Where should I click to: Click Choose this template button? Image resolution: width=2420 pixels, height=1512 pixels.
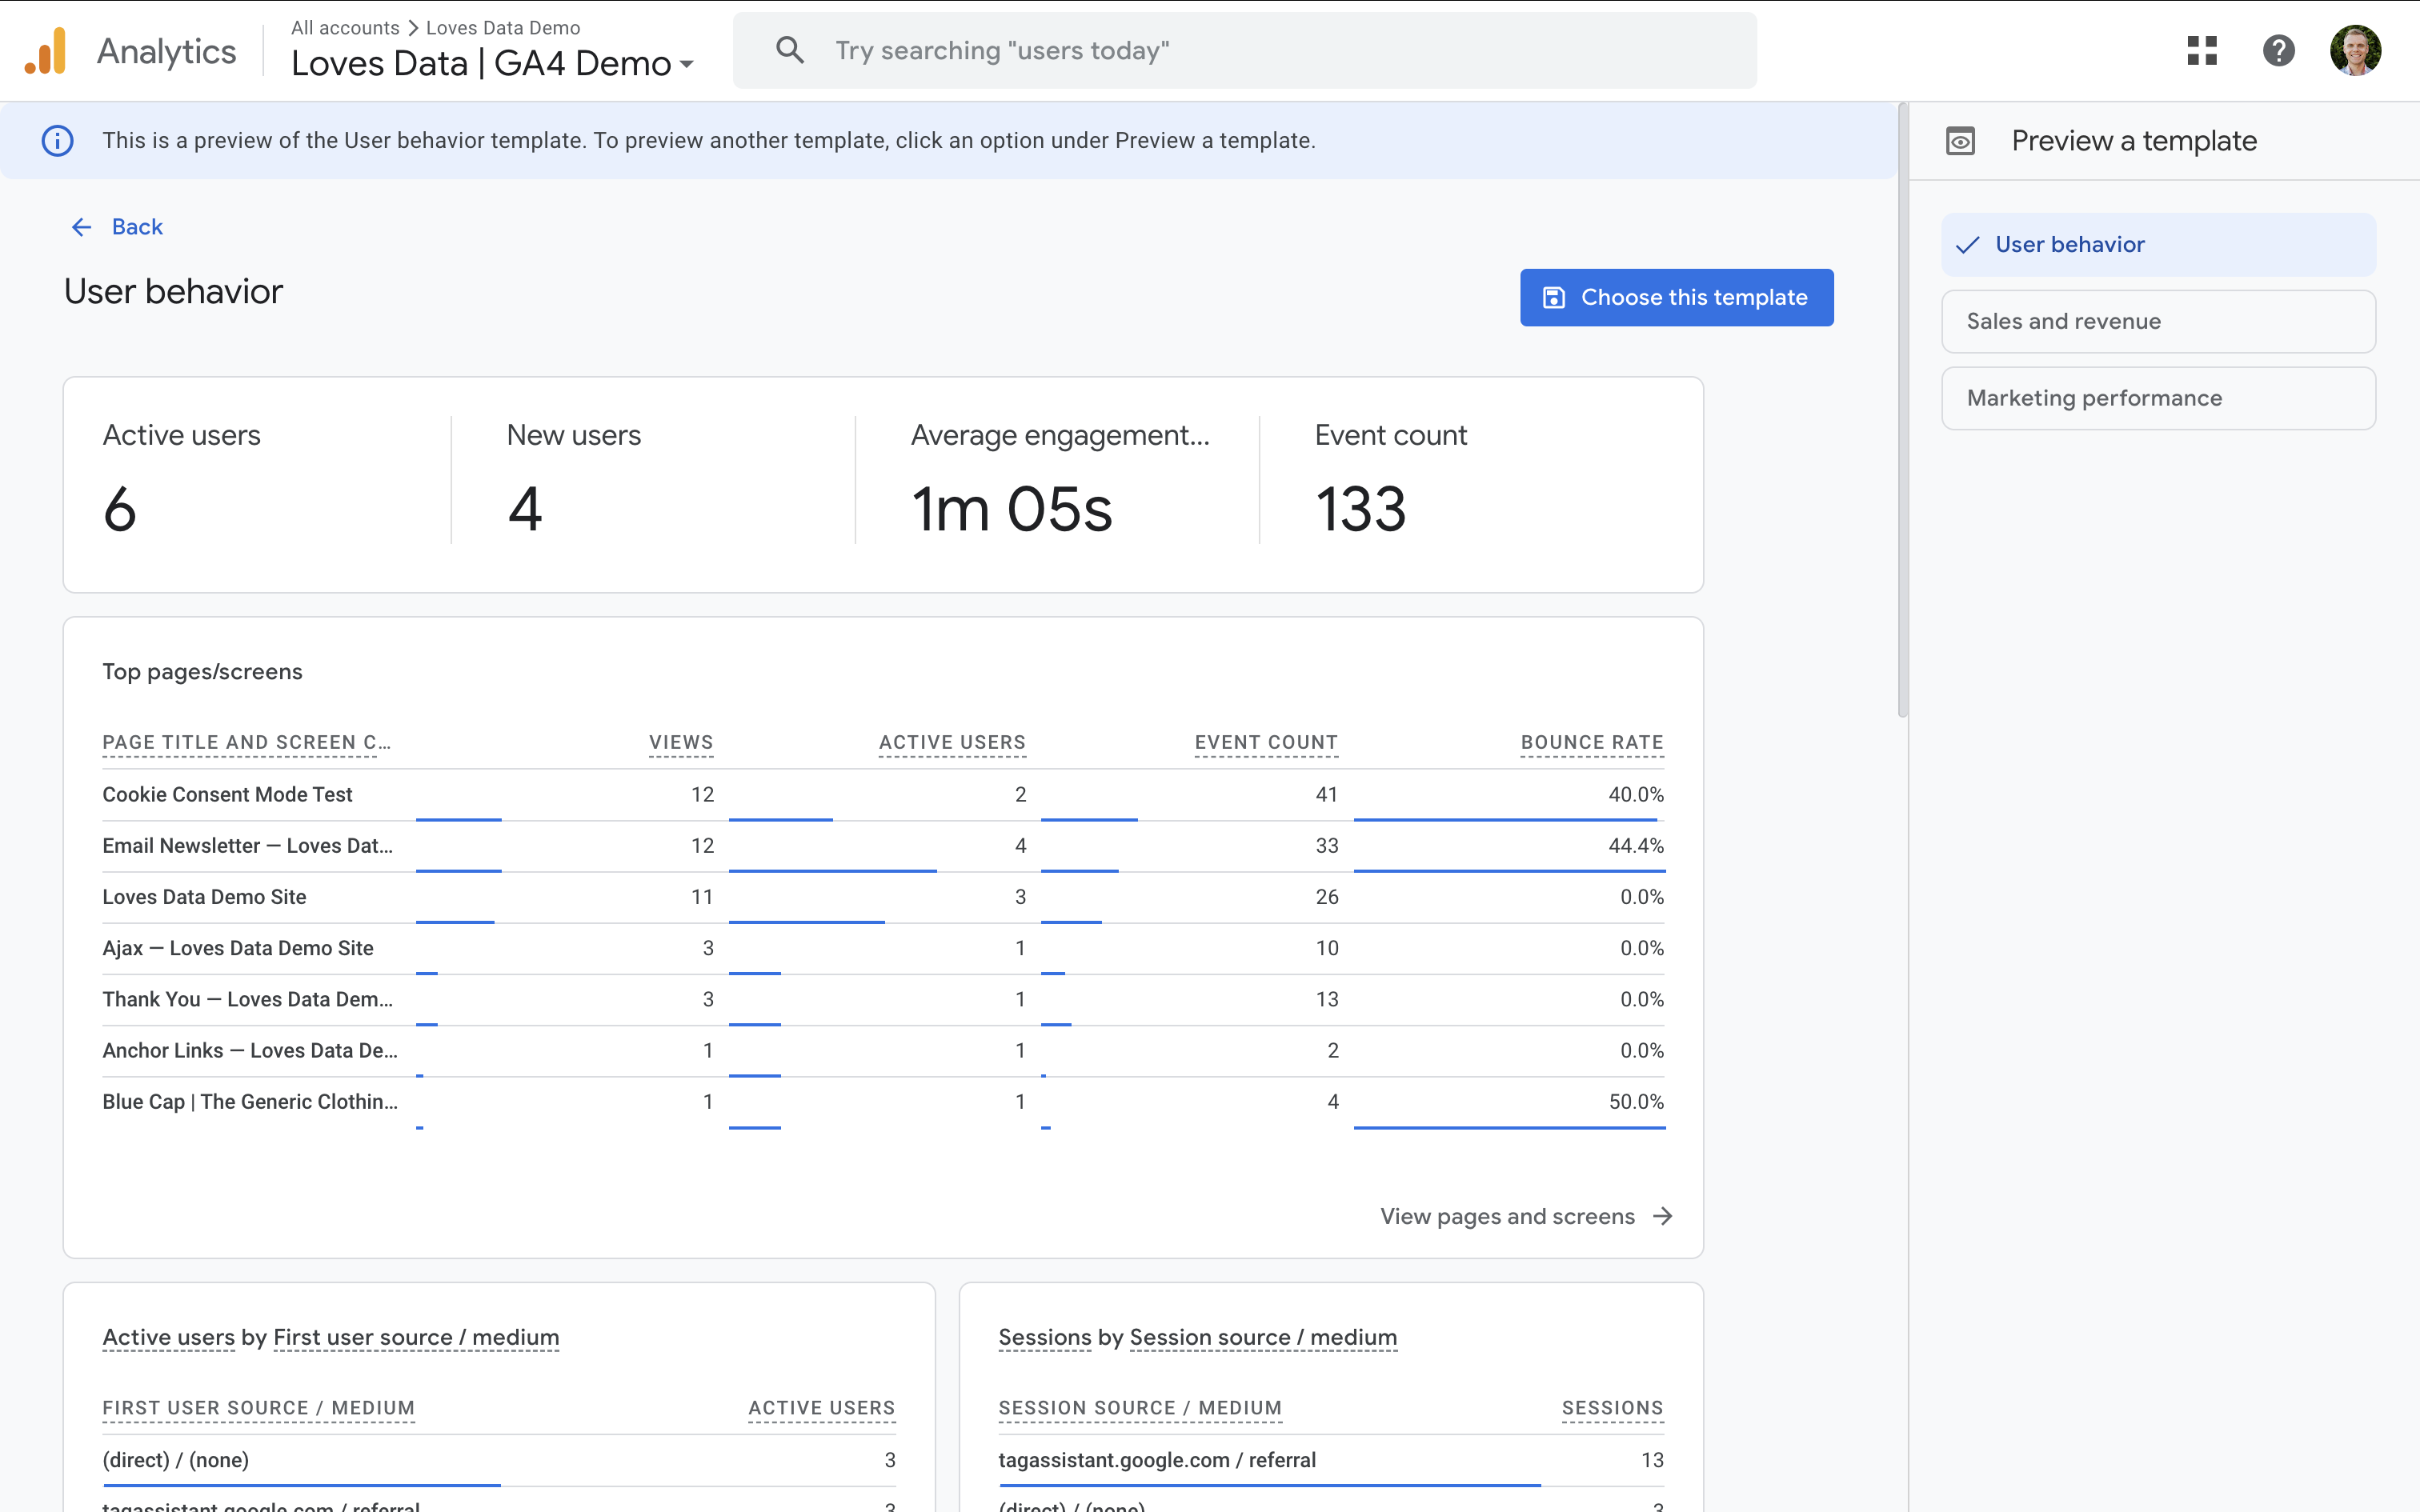(x=1676, y=297)
